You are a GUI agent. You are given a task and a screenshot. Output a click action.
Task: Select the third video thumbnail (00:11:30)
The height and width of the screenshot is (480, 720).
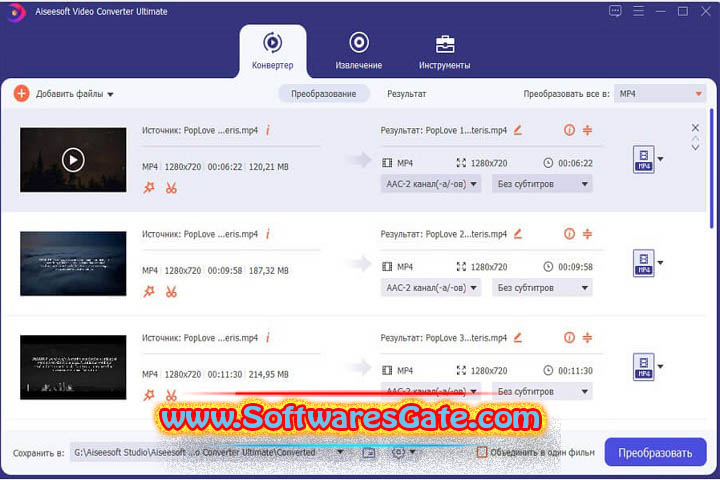(x=73, y=367)
